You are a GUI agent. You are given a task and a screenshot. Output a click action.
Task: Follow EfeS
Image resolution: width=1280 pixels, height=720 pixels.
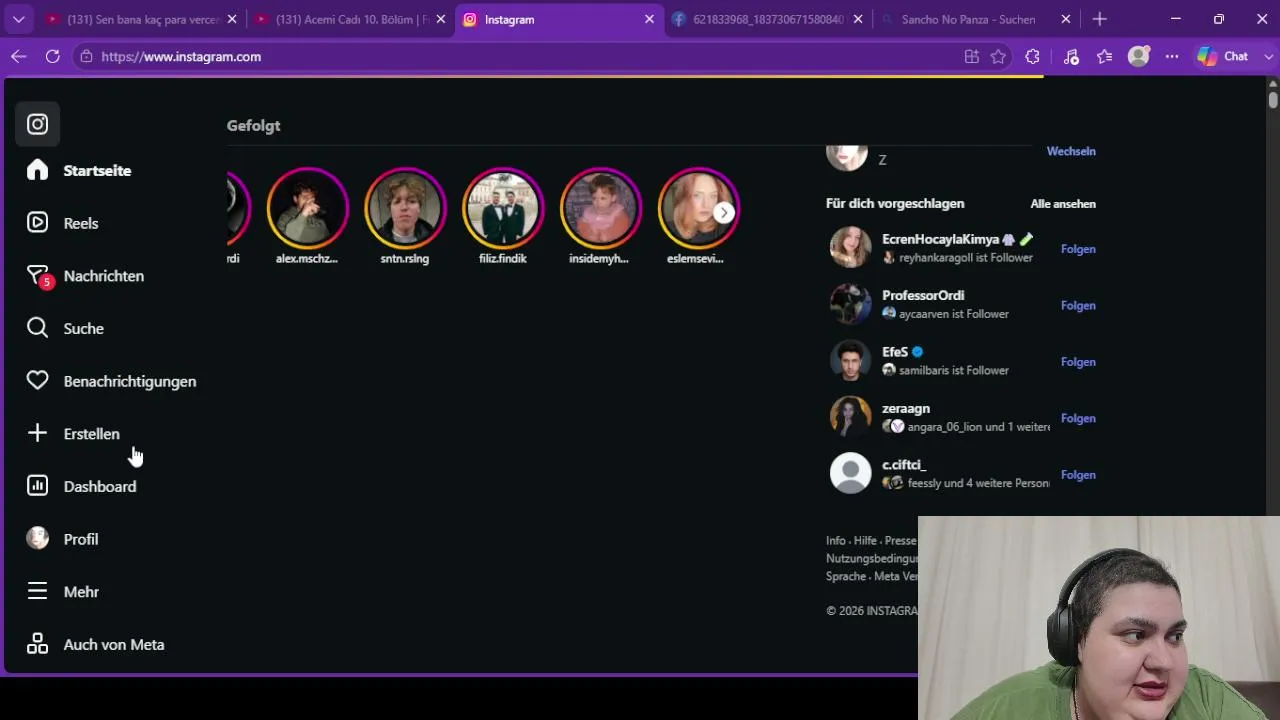tap(1078, 362)
